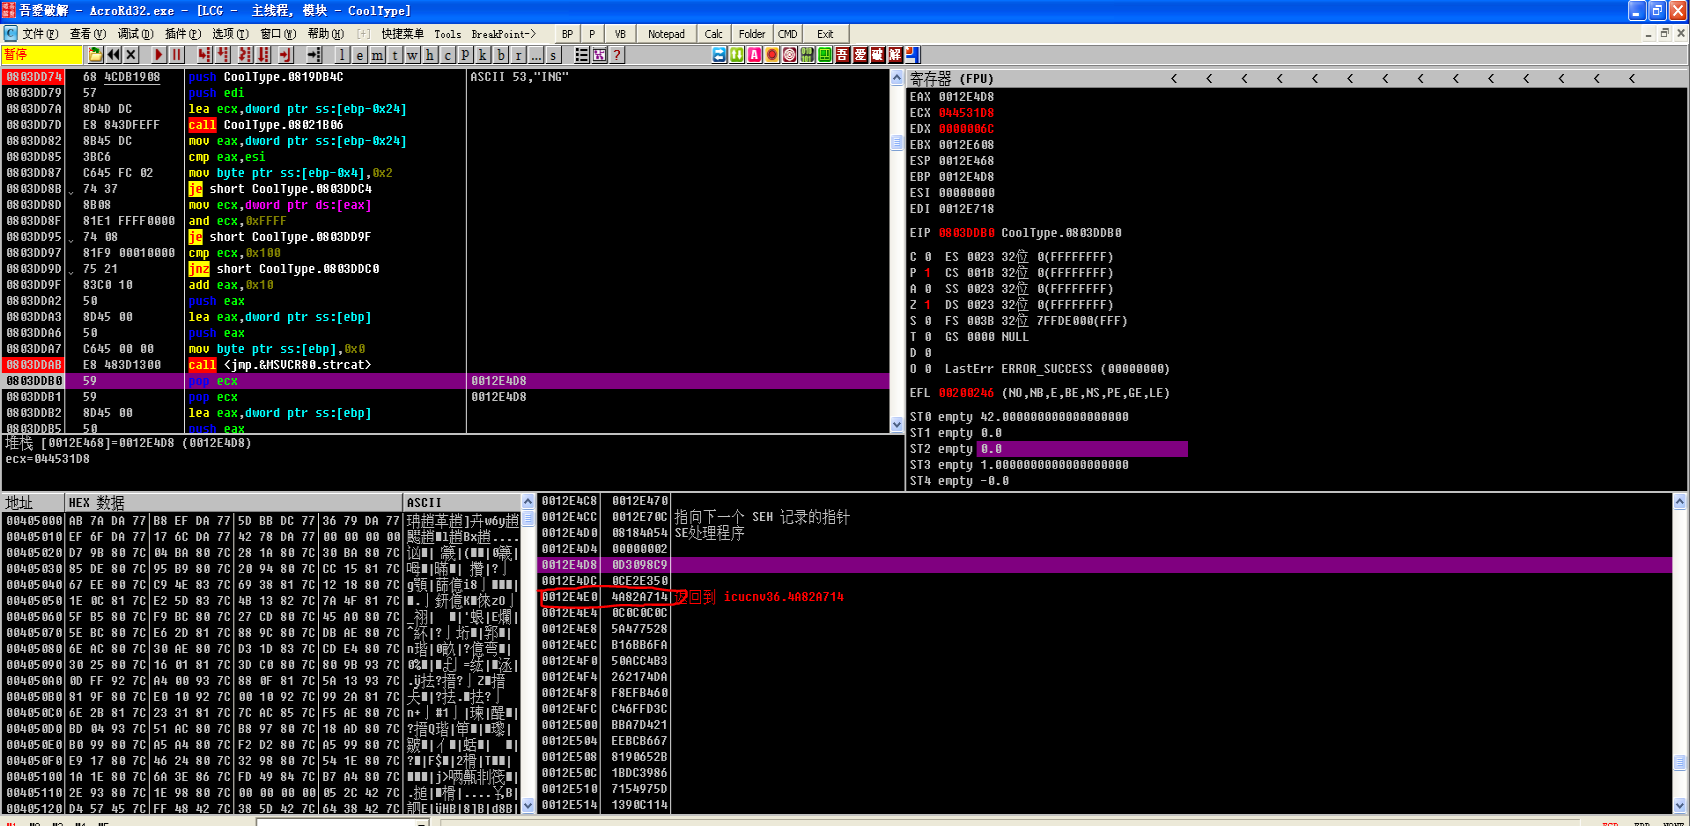Click the red question mark help icon
The image size is (1690, 826).
point(616,55)
